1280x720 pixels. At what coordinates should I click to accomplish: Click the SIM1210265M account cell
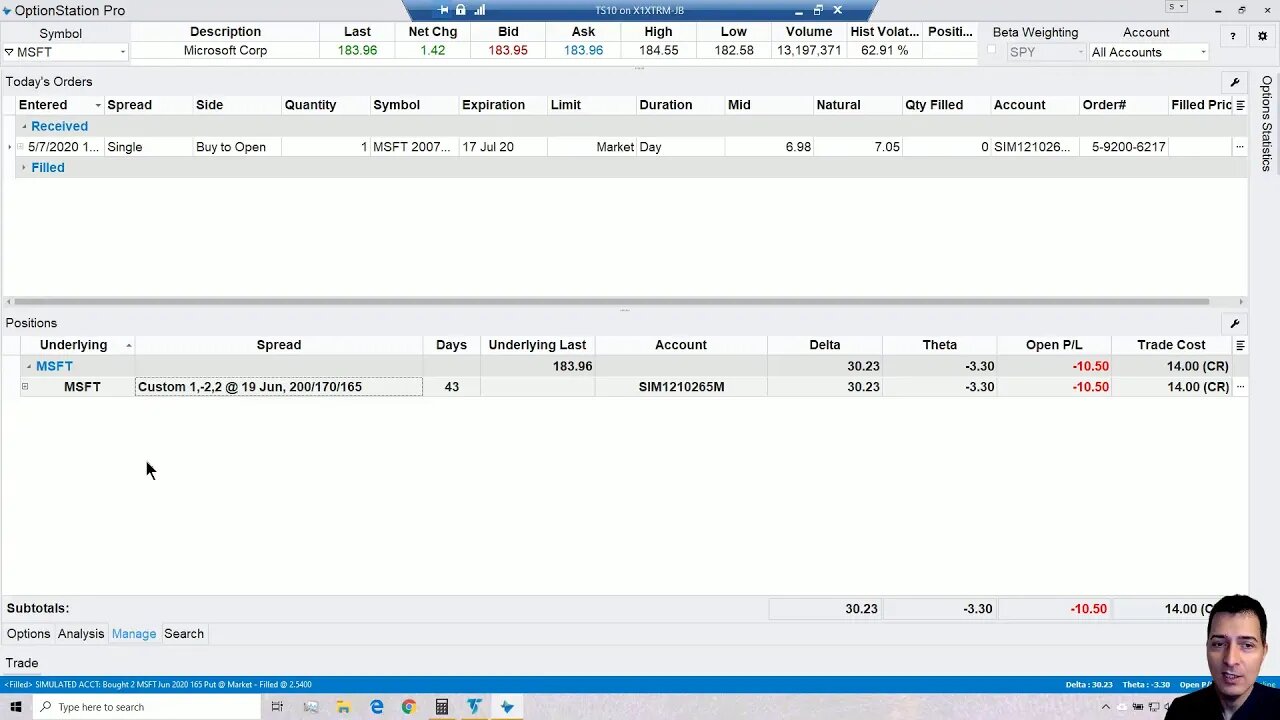tap(681, 387)
